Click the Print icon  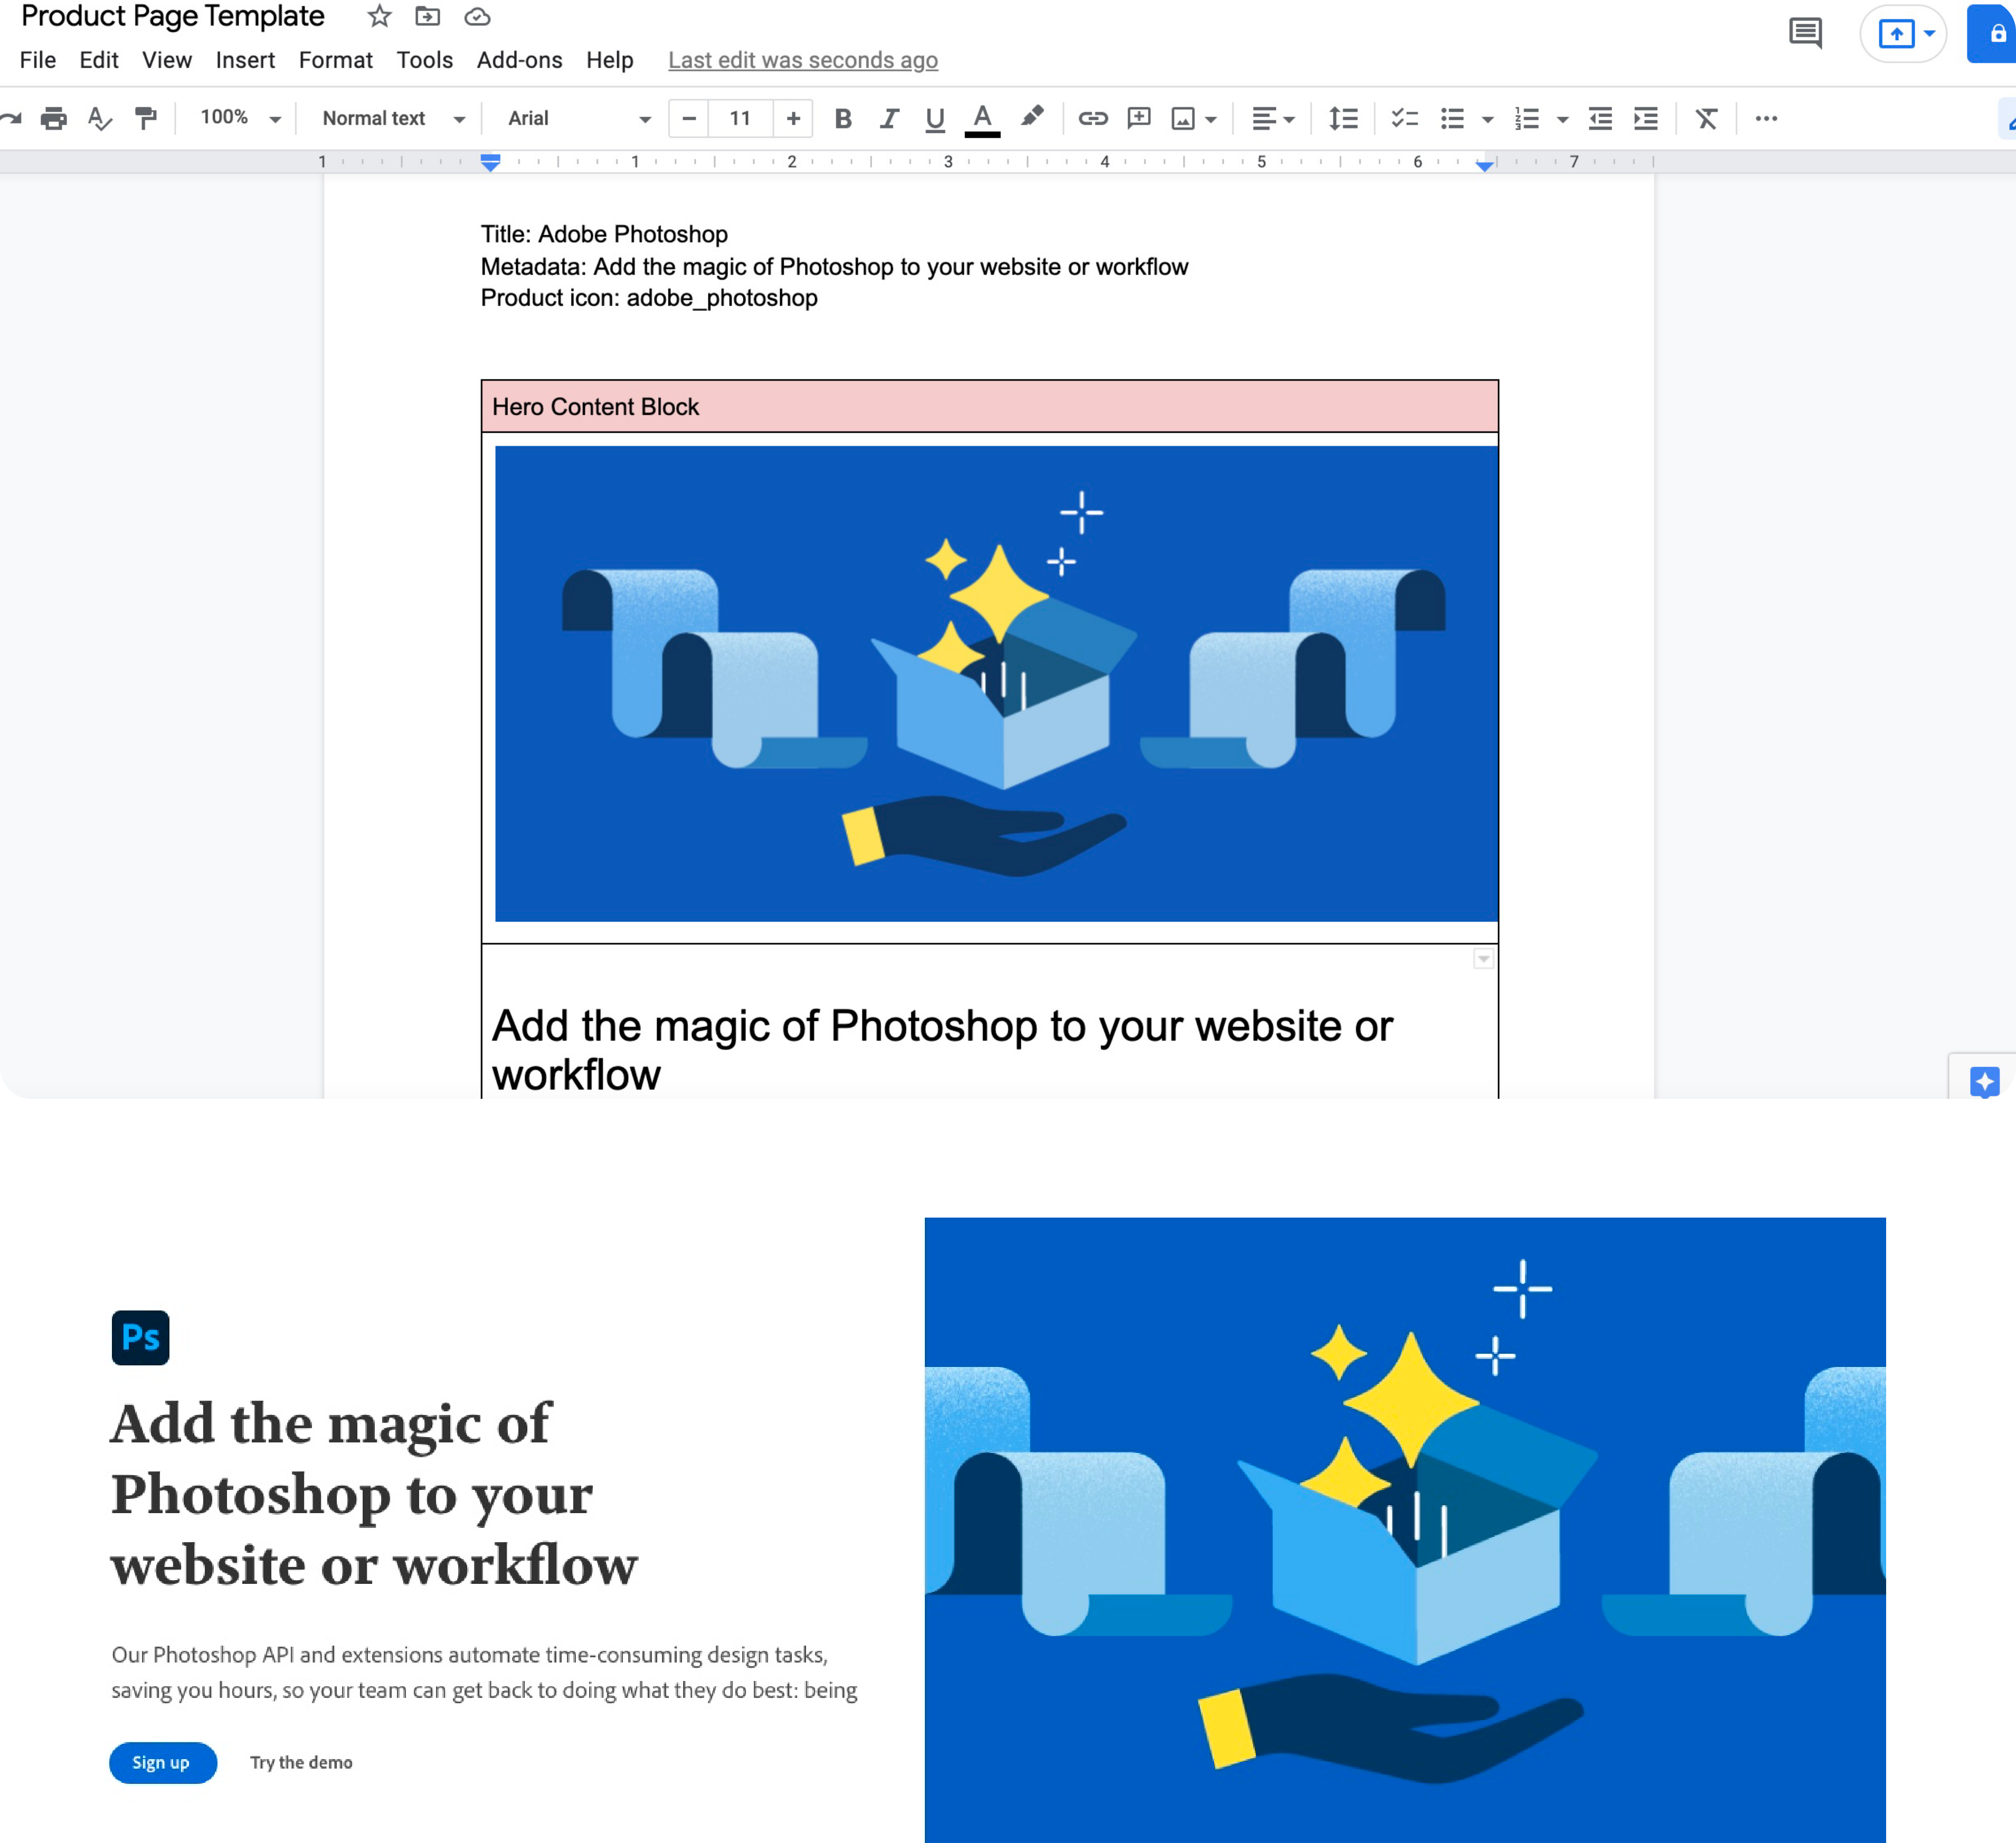54,118
